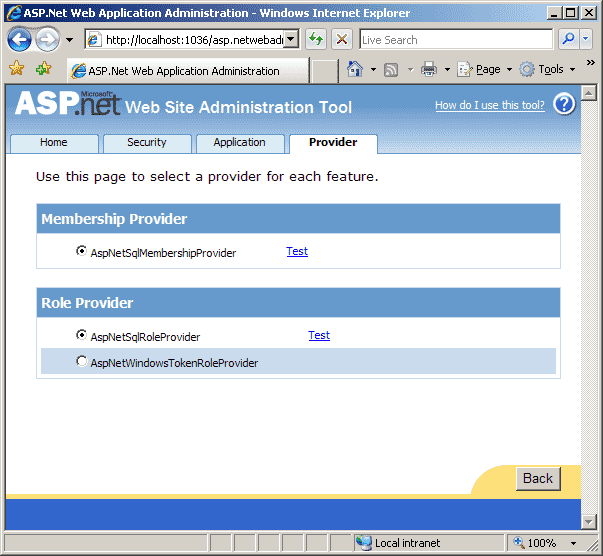Click Local intranet zone status icon
The width and height of the screenshot is (603, 556).
pos(363,543)
